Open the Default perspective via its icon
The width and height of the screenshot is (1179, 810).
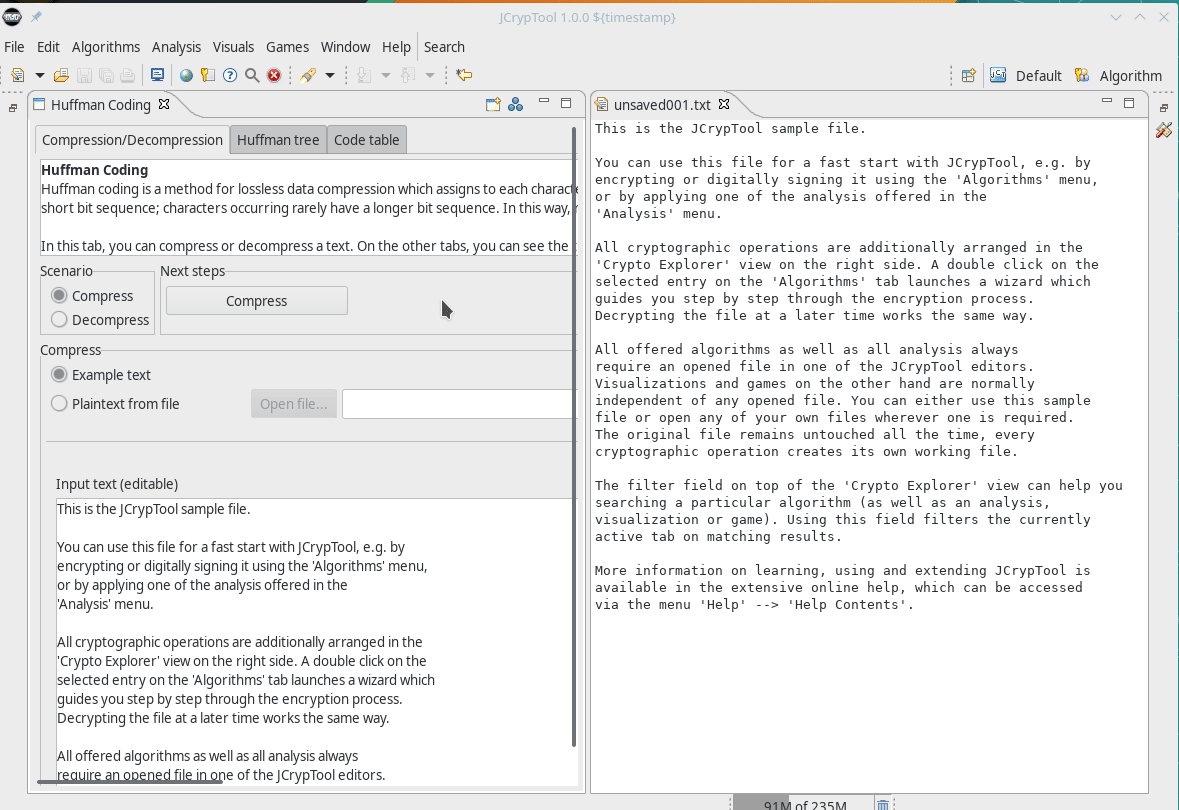point(998,75)
